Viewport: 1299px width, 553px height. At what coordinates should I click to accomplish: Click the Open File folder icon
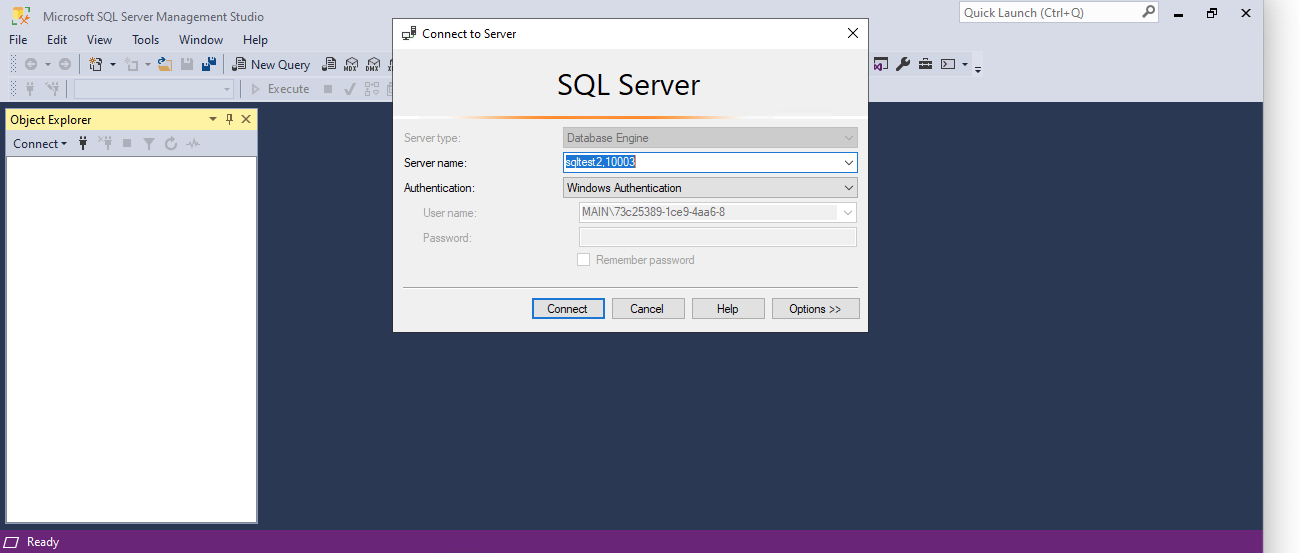point(165,64)
